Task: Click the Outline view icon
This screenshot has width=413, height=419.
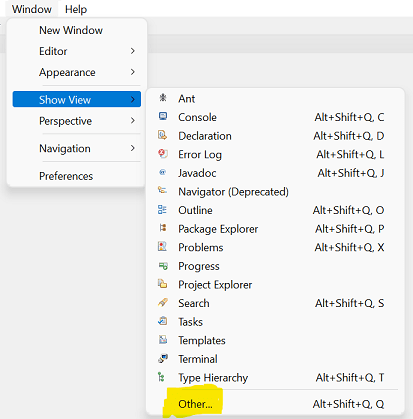Action: [x=162, y=210]
